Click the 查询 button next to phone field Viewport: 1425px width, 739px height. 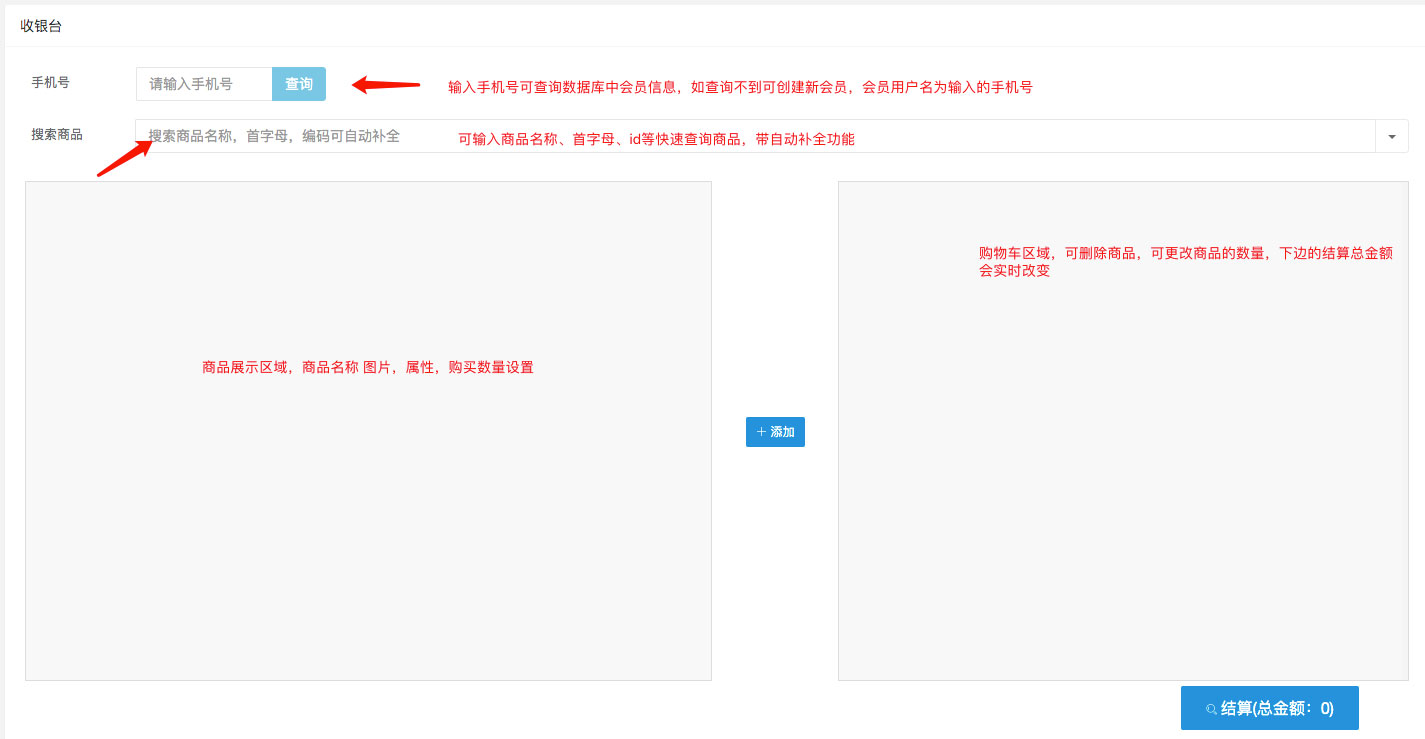[299, 84]
